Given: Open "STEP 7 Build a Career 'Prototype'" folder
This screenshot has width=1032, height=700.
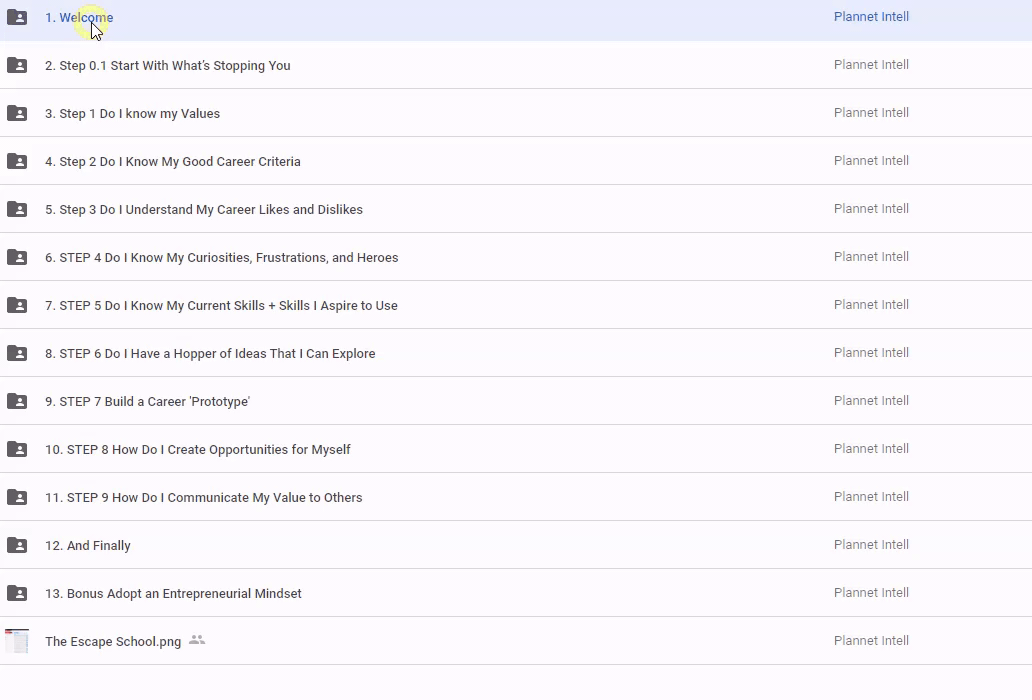Looking at the screenshot, I should coord(147,401).
